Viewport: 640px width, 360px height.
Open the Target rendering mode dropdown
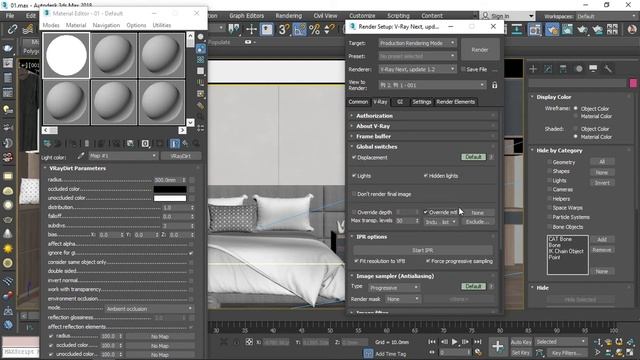[x=418, y=43]
